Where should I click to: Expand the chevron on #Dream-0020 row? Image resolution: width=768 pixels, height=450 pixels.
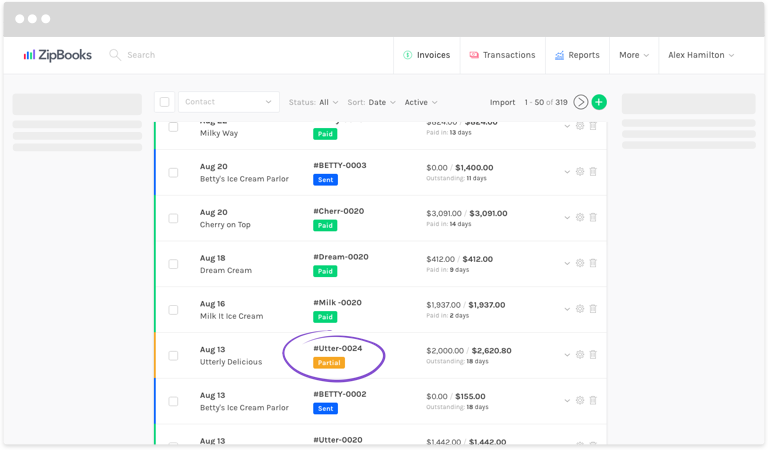coord(567,264)
